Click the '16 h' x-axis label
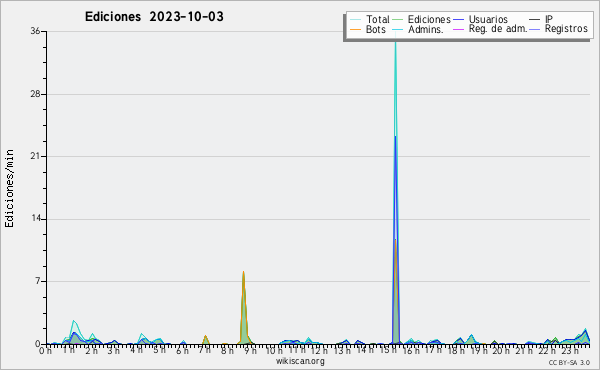Image resolution: width=600 pixels, height=370 pixels. point(411,350)
